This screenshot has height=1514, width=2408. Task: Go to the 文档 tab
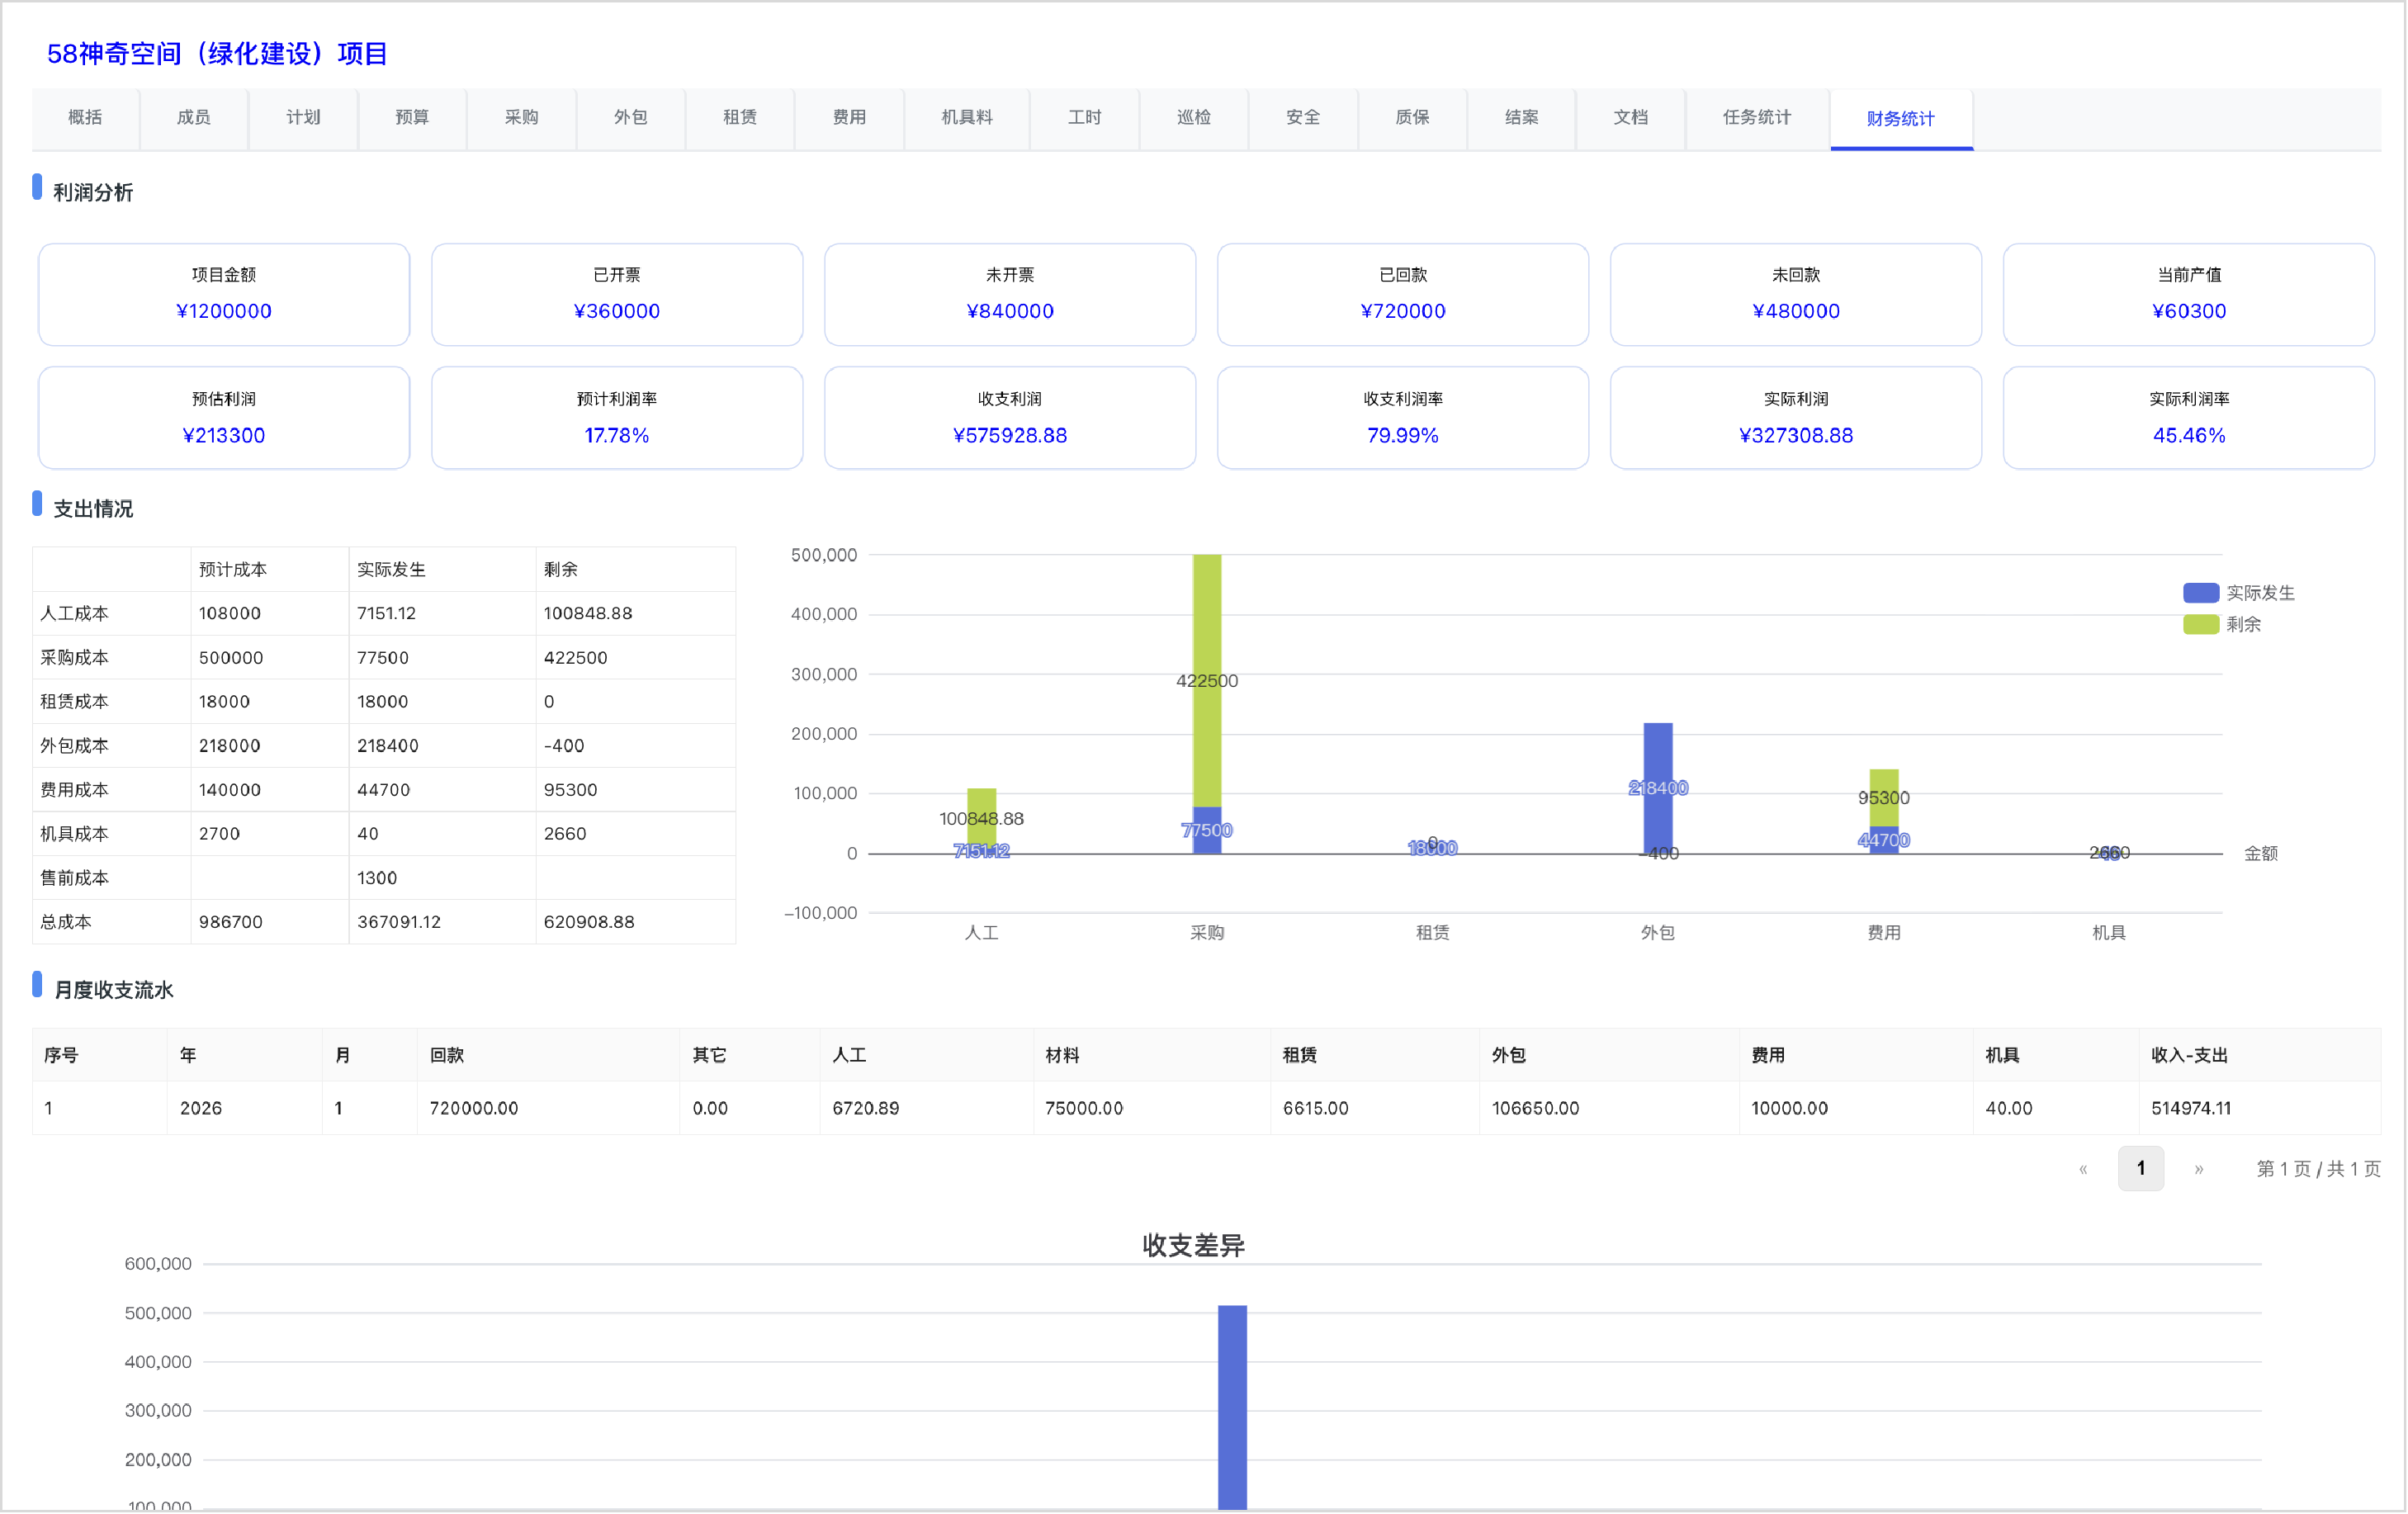[1630, 118]
